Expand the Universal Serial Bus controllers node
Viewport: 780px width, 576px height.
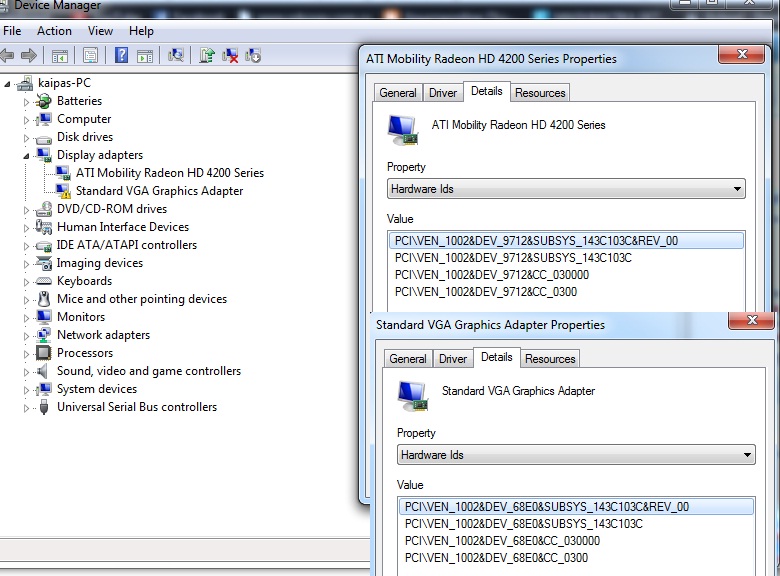(27, 407)
